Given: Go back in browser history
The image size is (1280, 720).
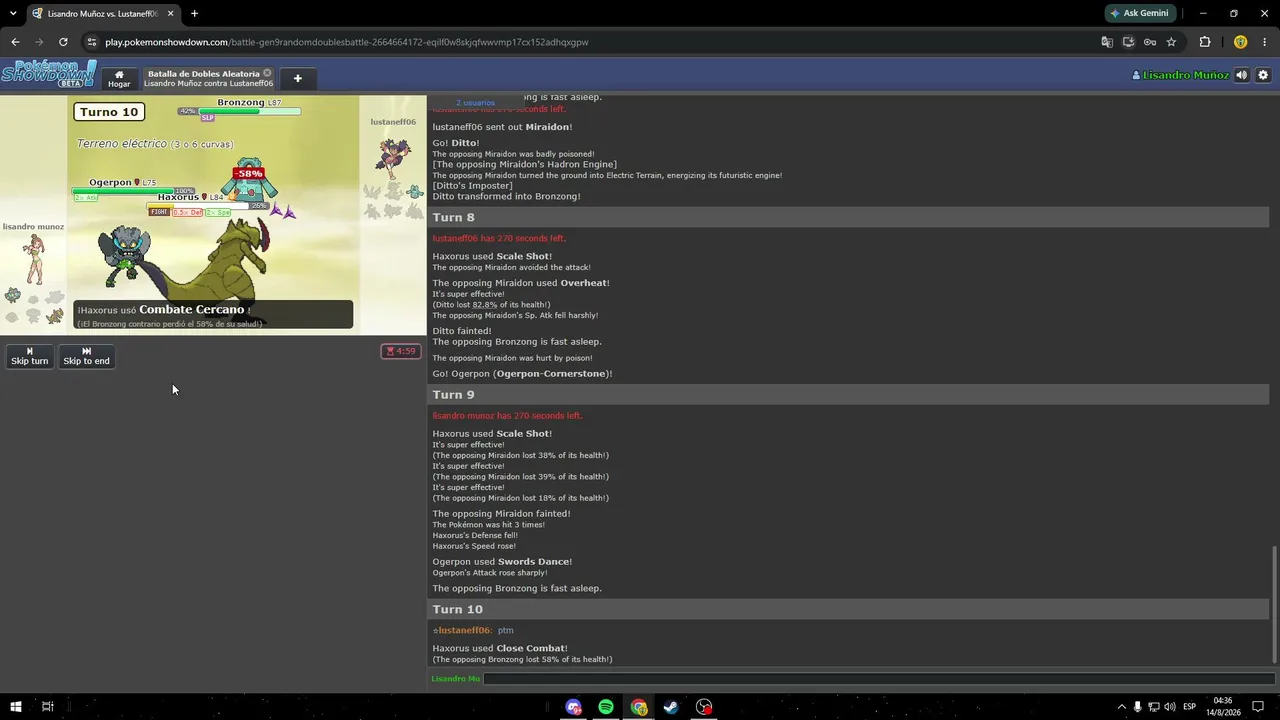Looking at the screenshot, I should point(15,42).
